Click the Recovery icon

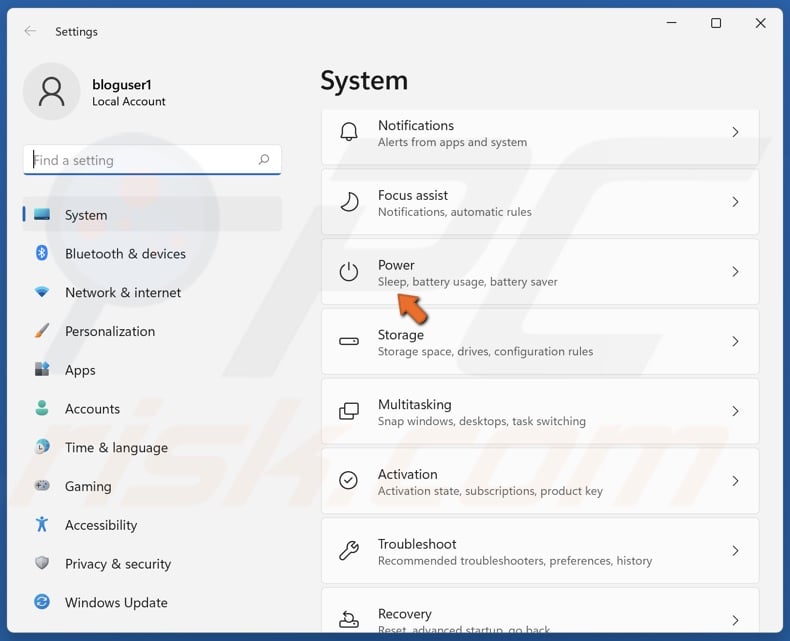[x=349, y=619]
